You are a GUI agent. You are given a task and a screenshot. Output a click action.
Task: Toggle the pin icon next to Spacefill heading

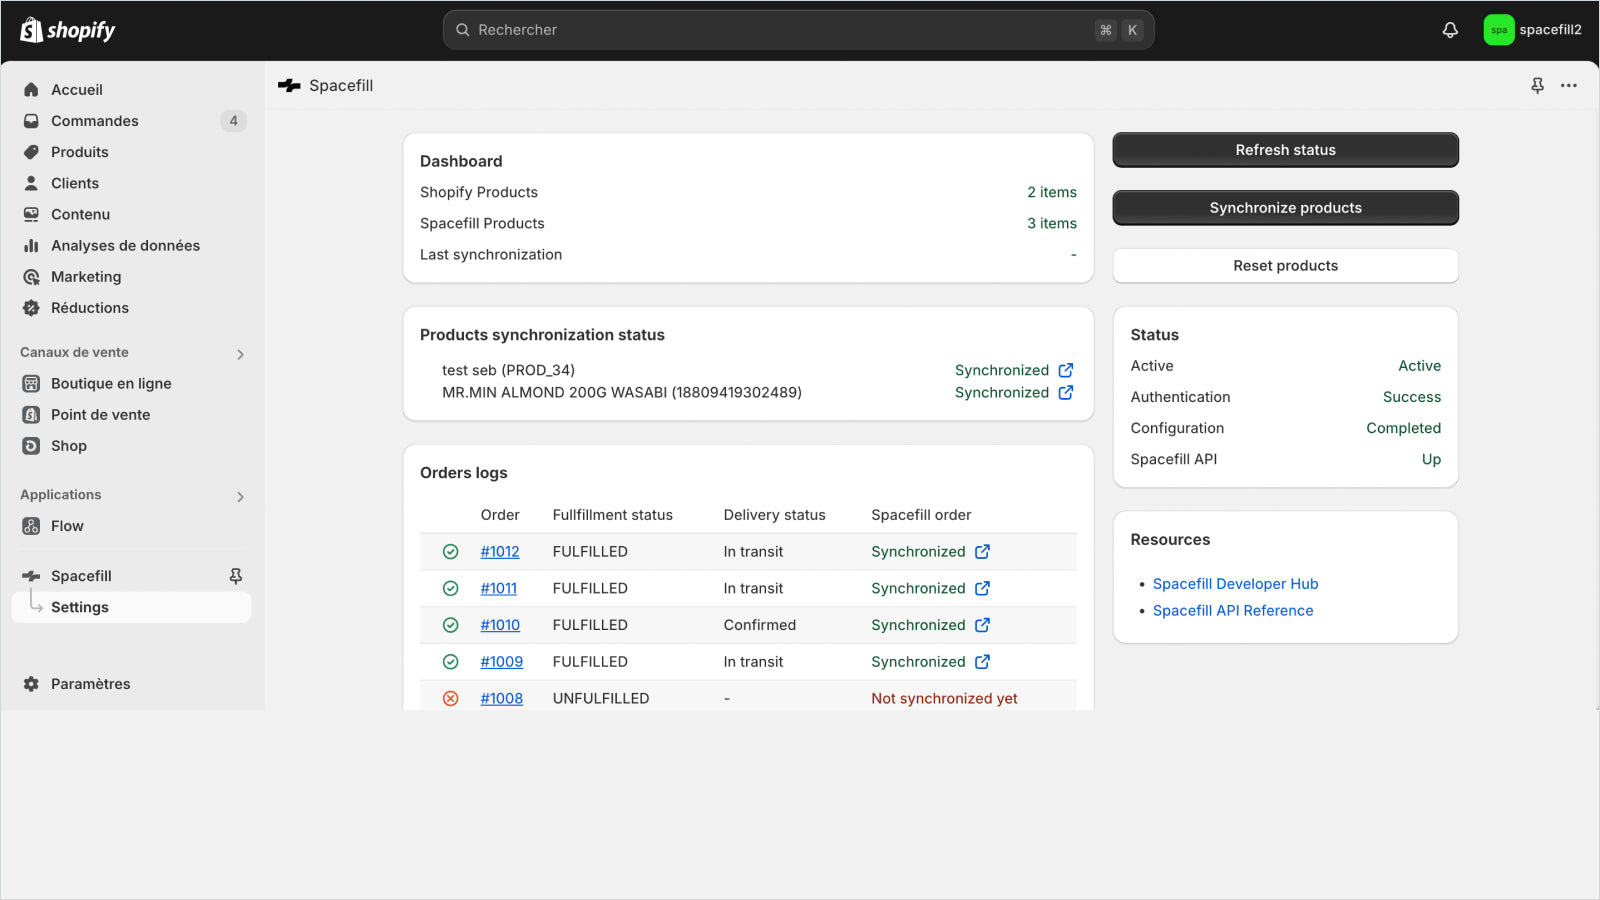[x=1536, y=86]
